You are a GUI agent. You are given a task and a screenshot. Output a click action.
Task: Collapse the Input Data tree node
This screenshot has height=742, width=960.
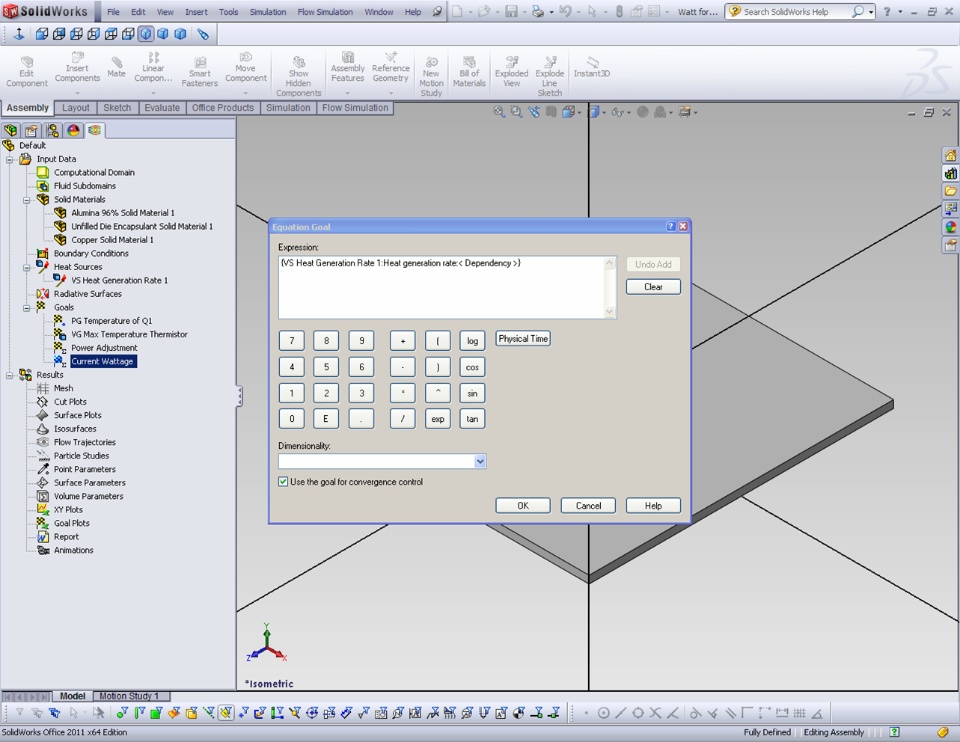tap(9, 159)
